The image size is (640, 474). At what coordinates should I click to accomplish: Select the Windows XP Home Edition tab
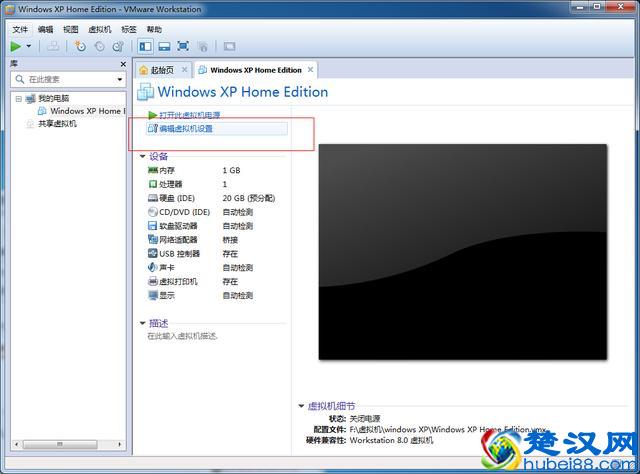256,70
